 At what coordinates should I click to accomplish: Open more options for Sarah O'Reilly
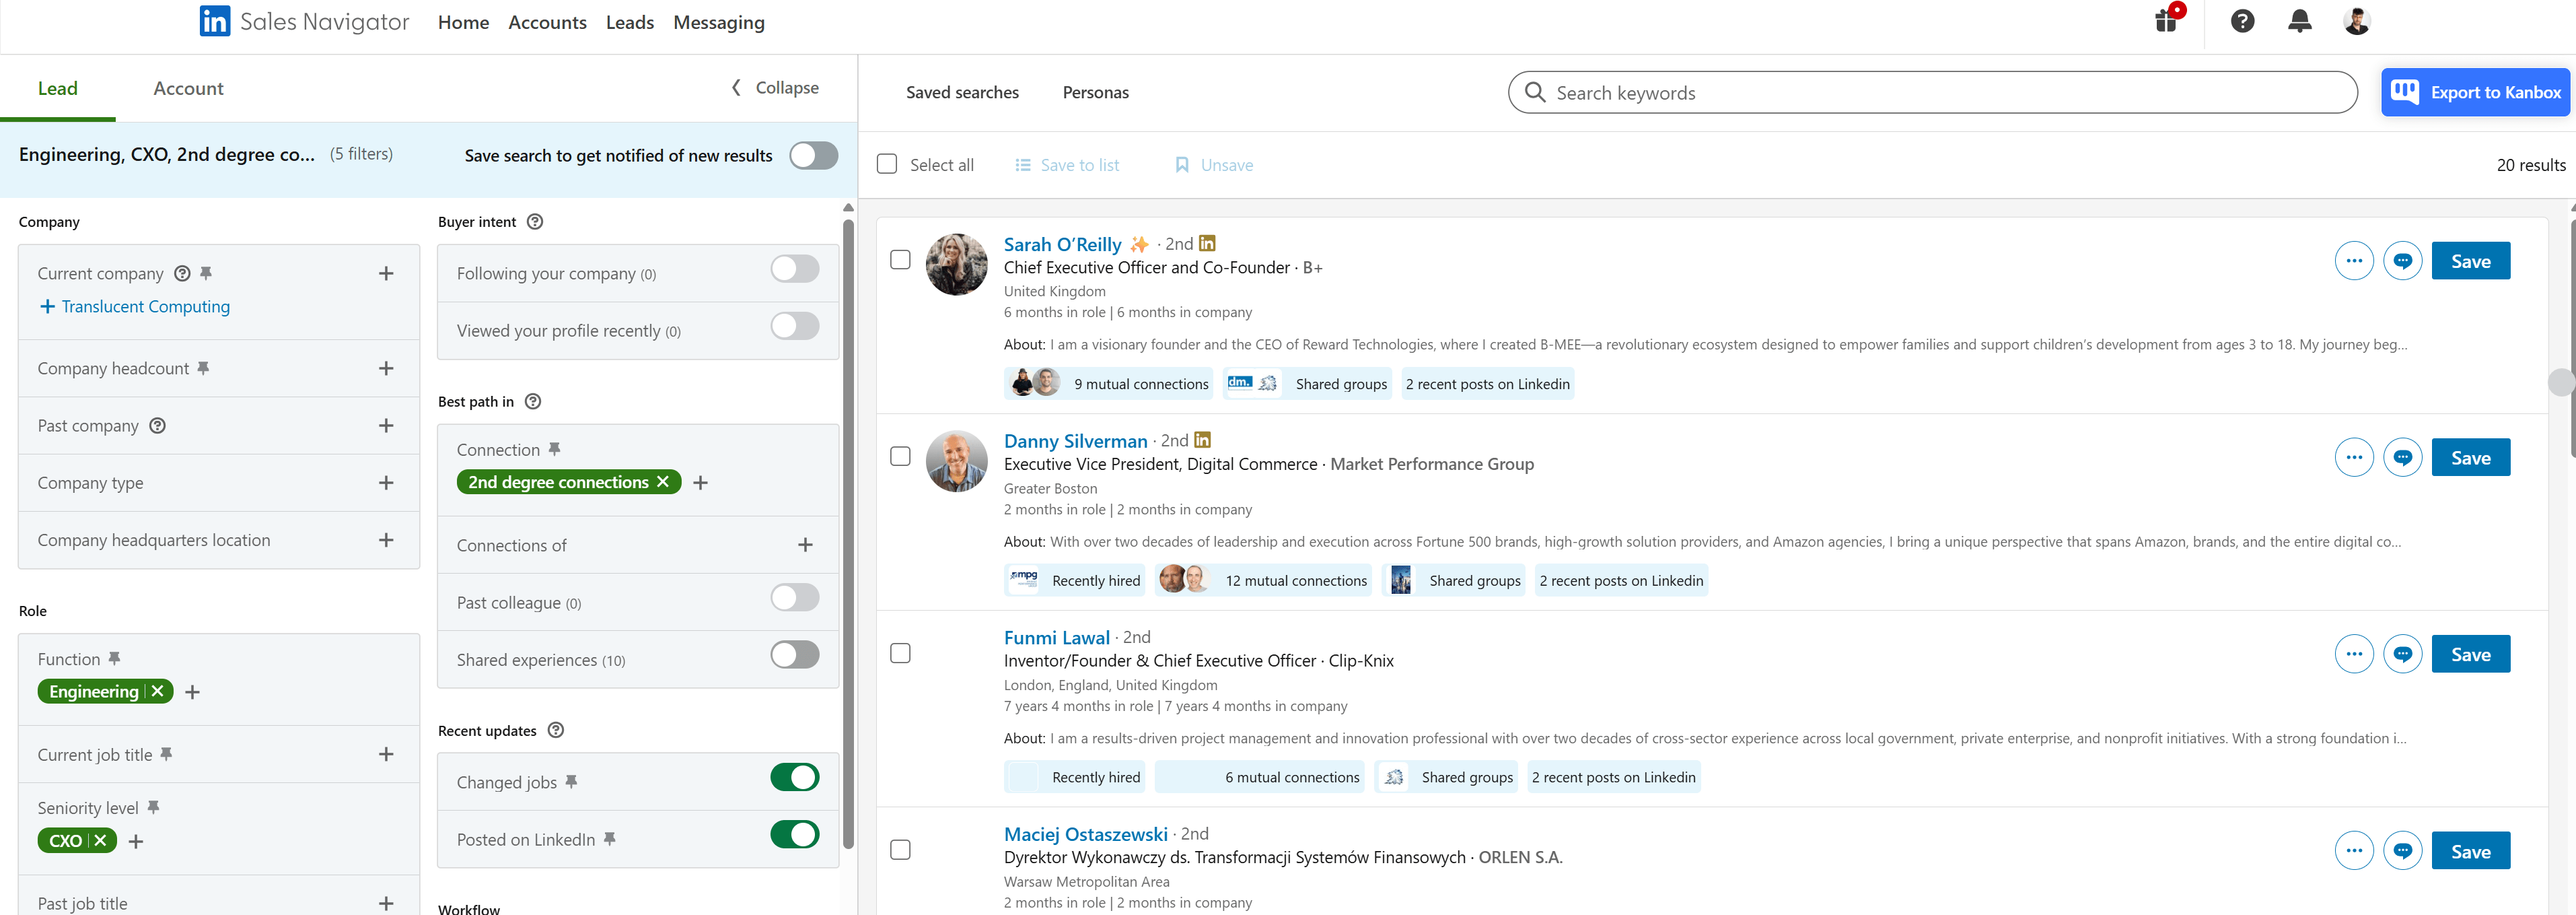click(x=2354, y=261)
